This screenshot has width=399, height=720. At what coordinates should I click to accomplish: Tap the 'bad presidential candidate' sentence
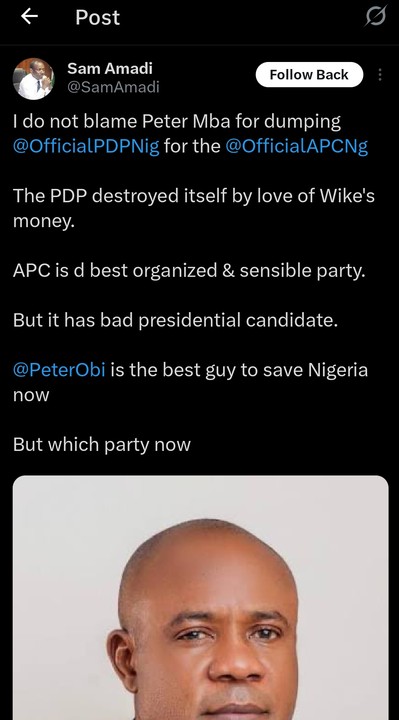pyautogui.click(x=175, y=321)
